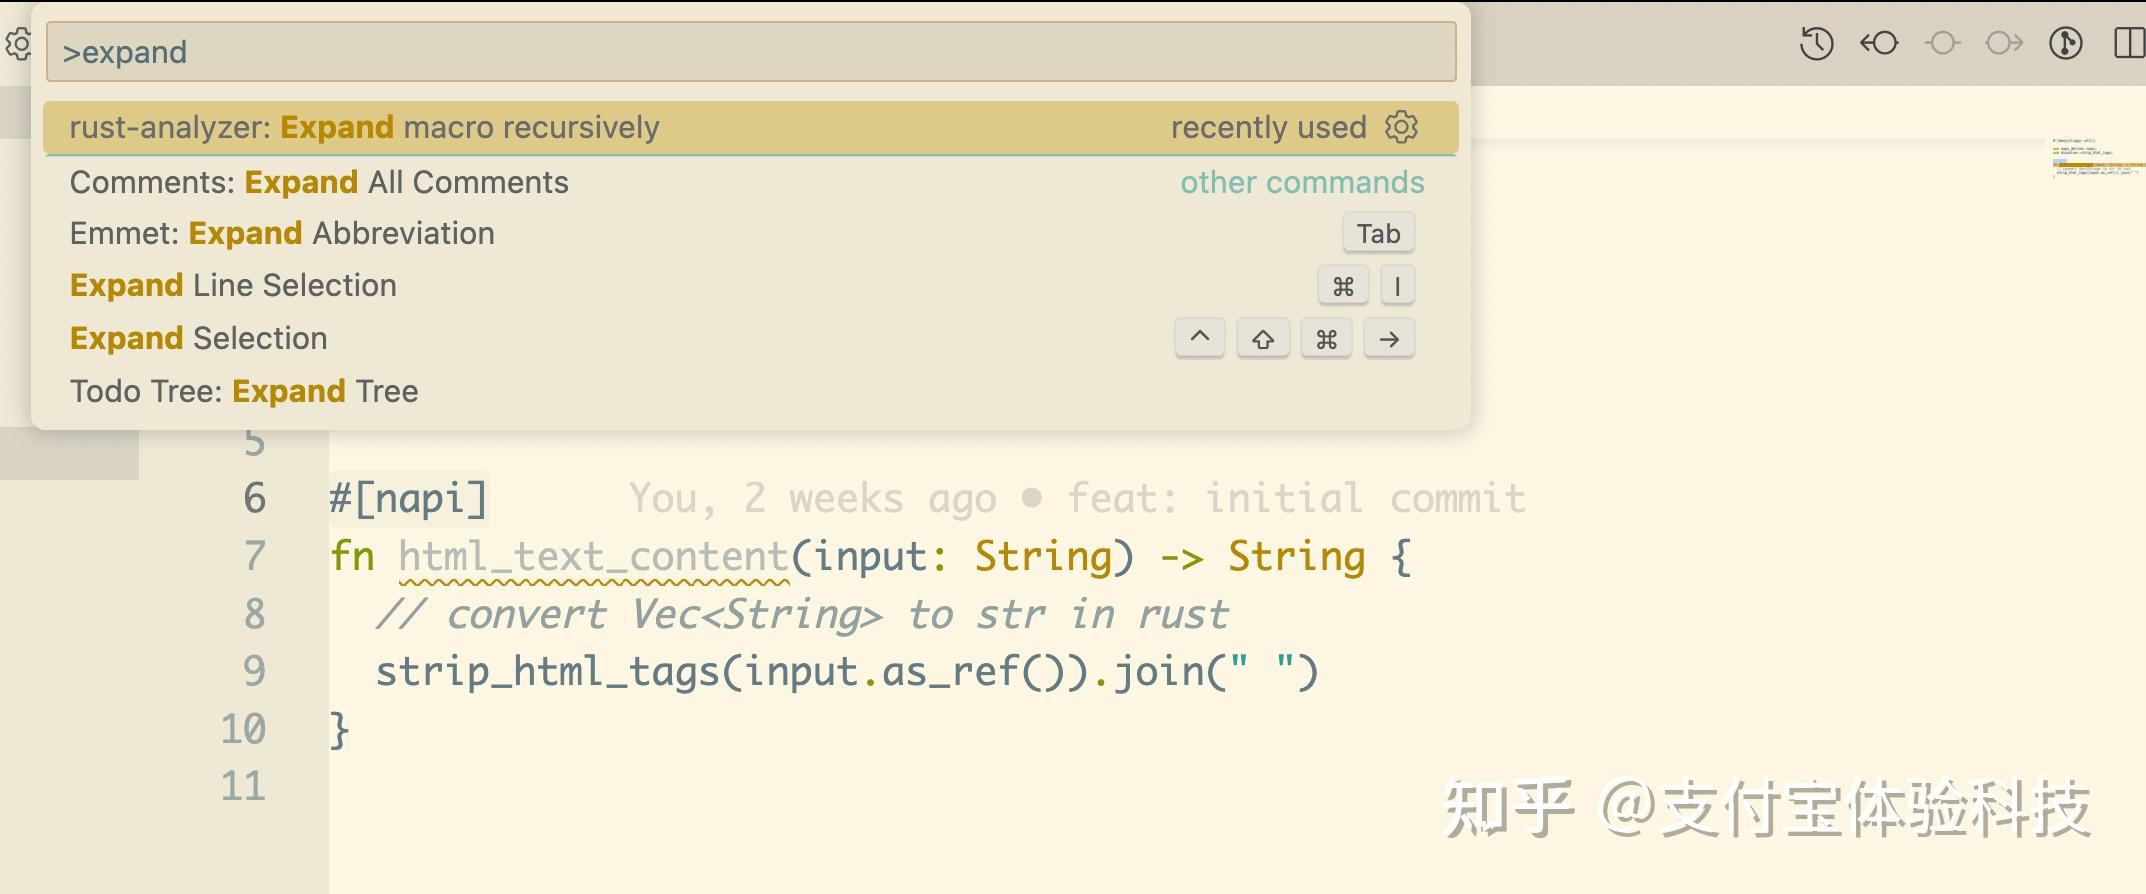This screenshot has height=894, width=2146.
Task: Click the previous commit circle icon
Action: (x=1942, y=44)
